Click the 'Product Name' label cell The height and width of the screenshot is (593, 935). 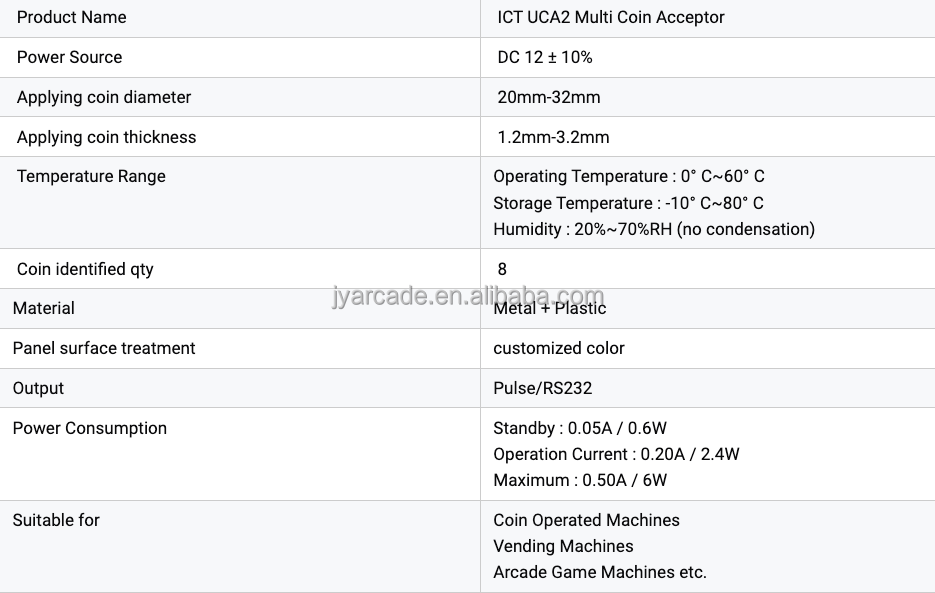tap(72, 17)
